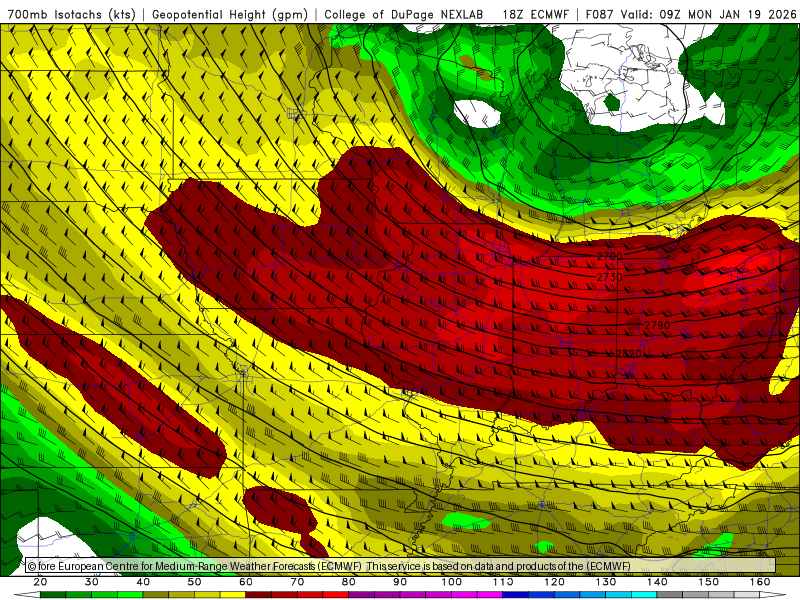Screen dimensions: 800x600
Task: Click the 150 label on the color scale
Action: click(709, 582)
